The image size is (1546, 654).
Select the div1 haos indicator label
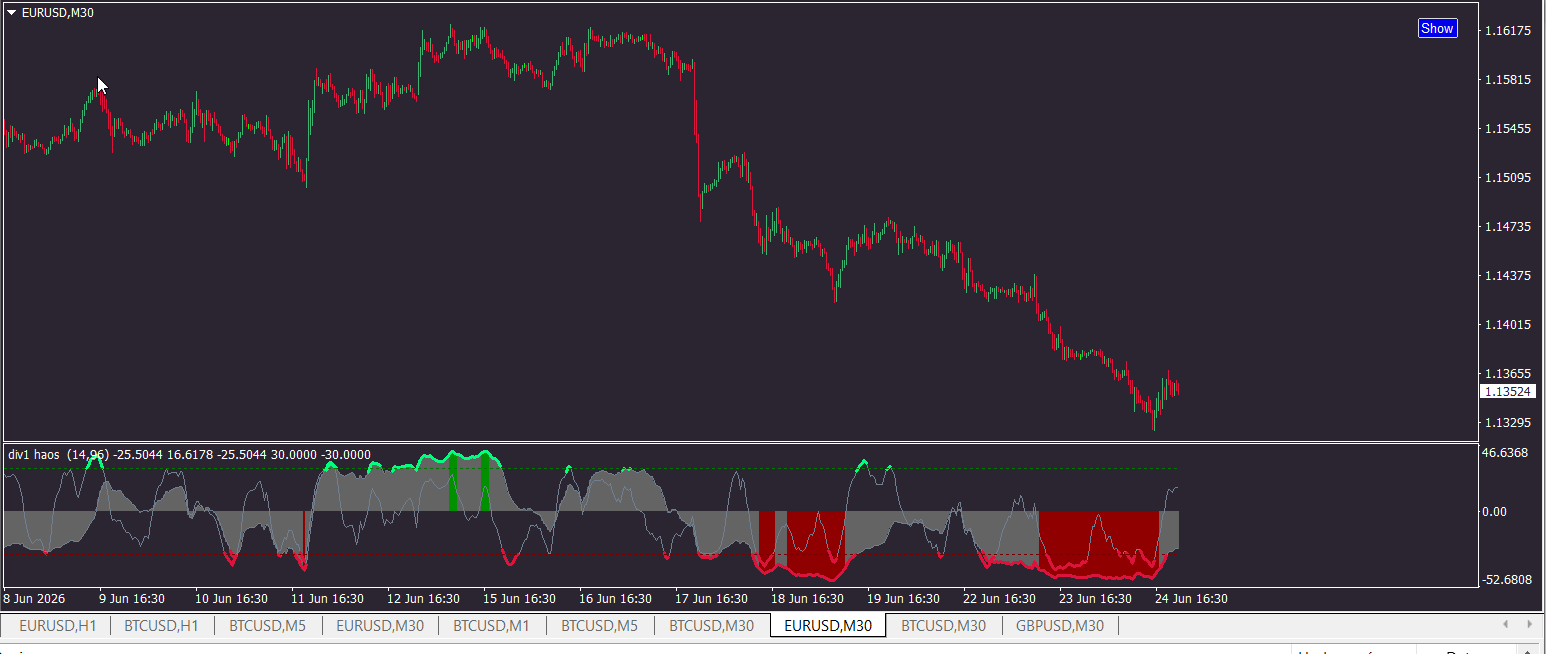(35, 454)
